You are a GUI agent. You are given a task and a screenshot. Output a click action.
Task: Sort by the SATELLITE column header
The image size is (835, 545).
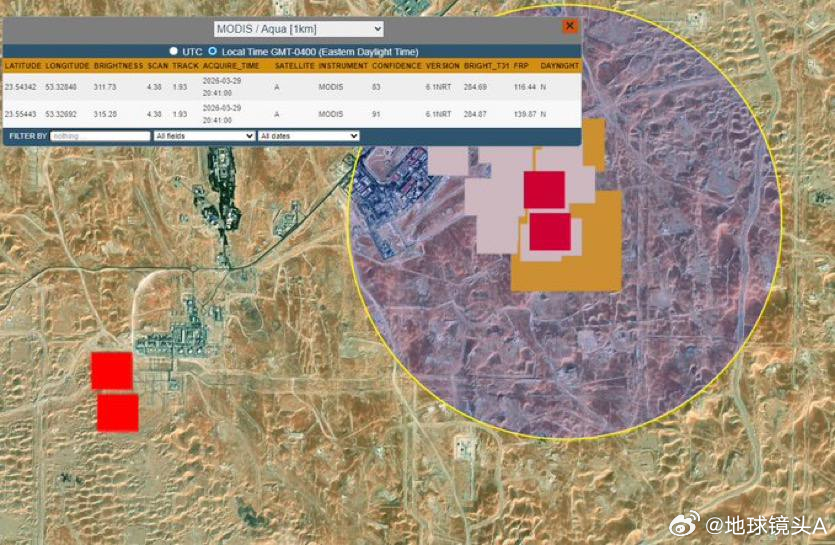(x=294, y=66)
